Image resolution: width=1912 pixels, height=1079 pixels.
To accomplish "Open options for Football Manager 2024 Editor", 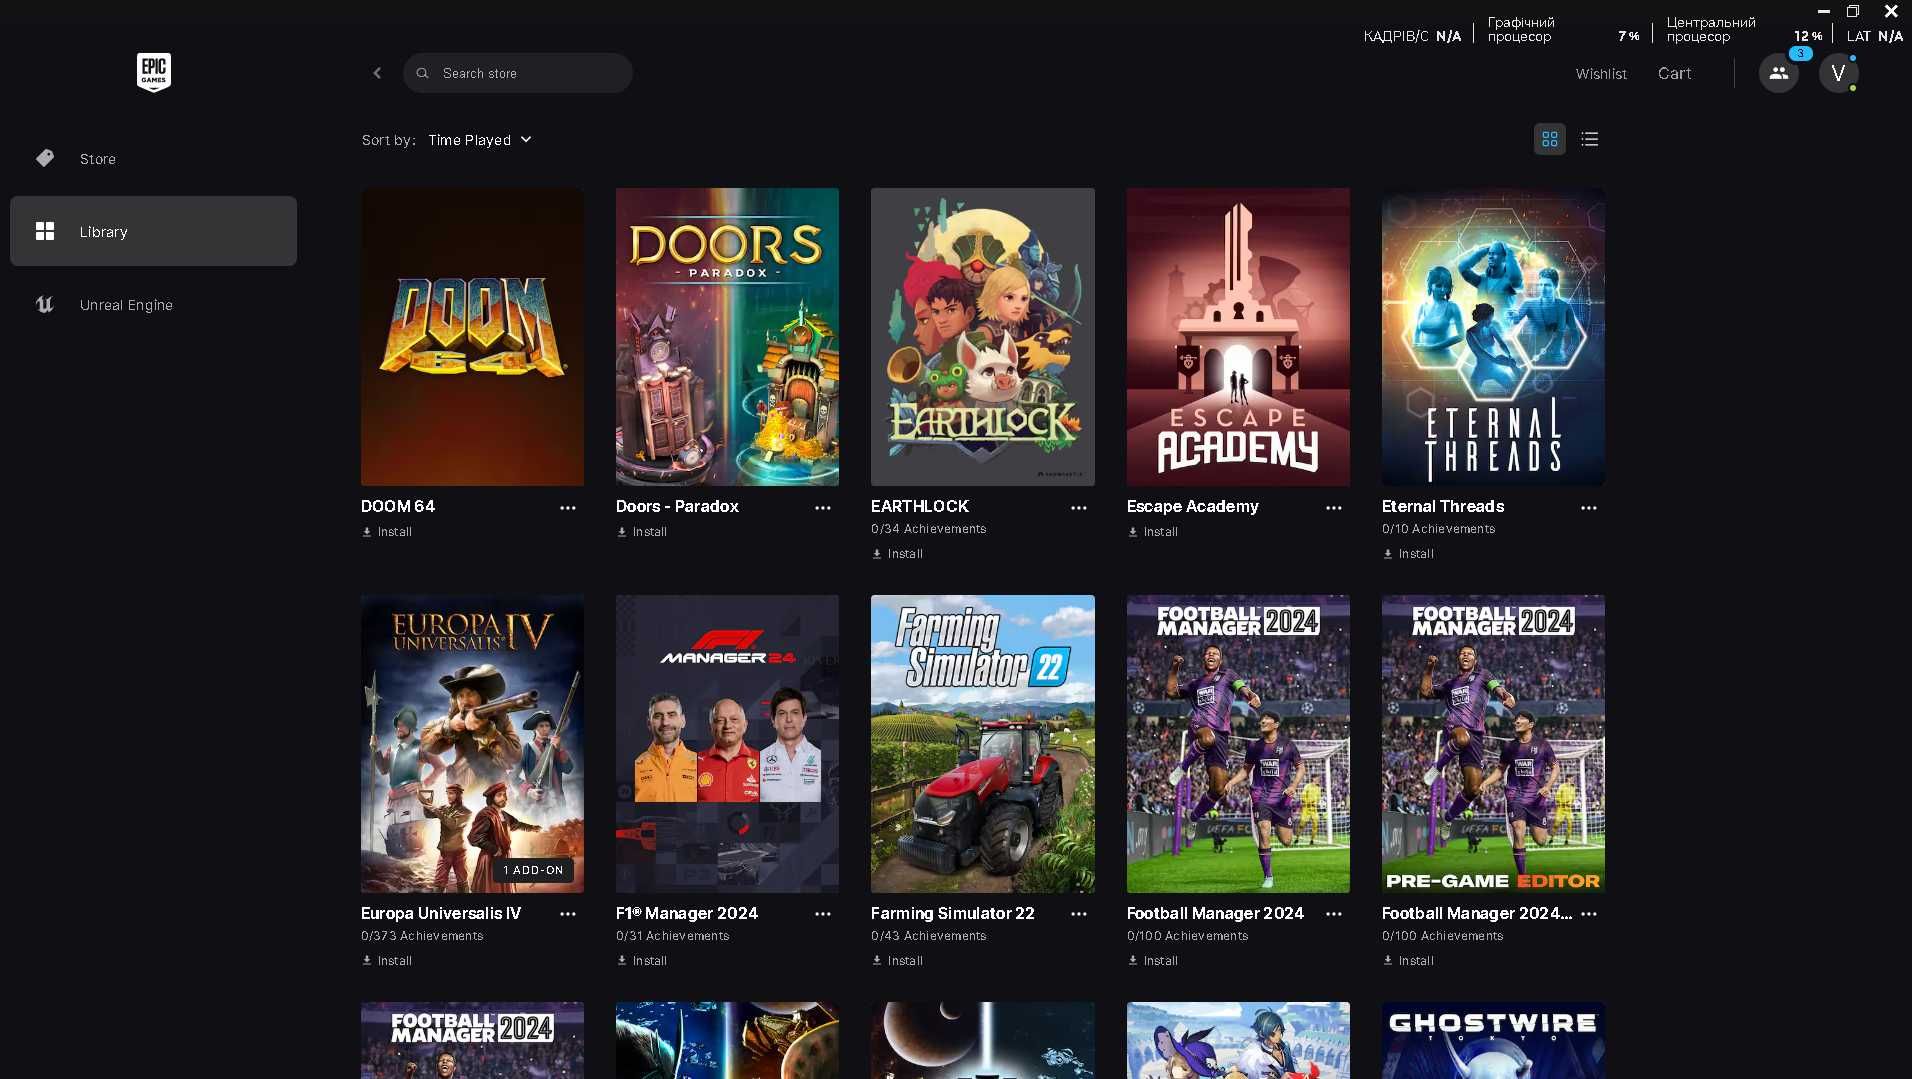I will 1589,914.
